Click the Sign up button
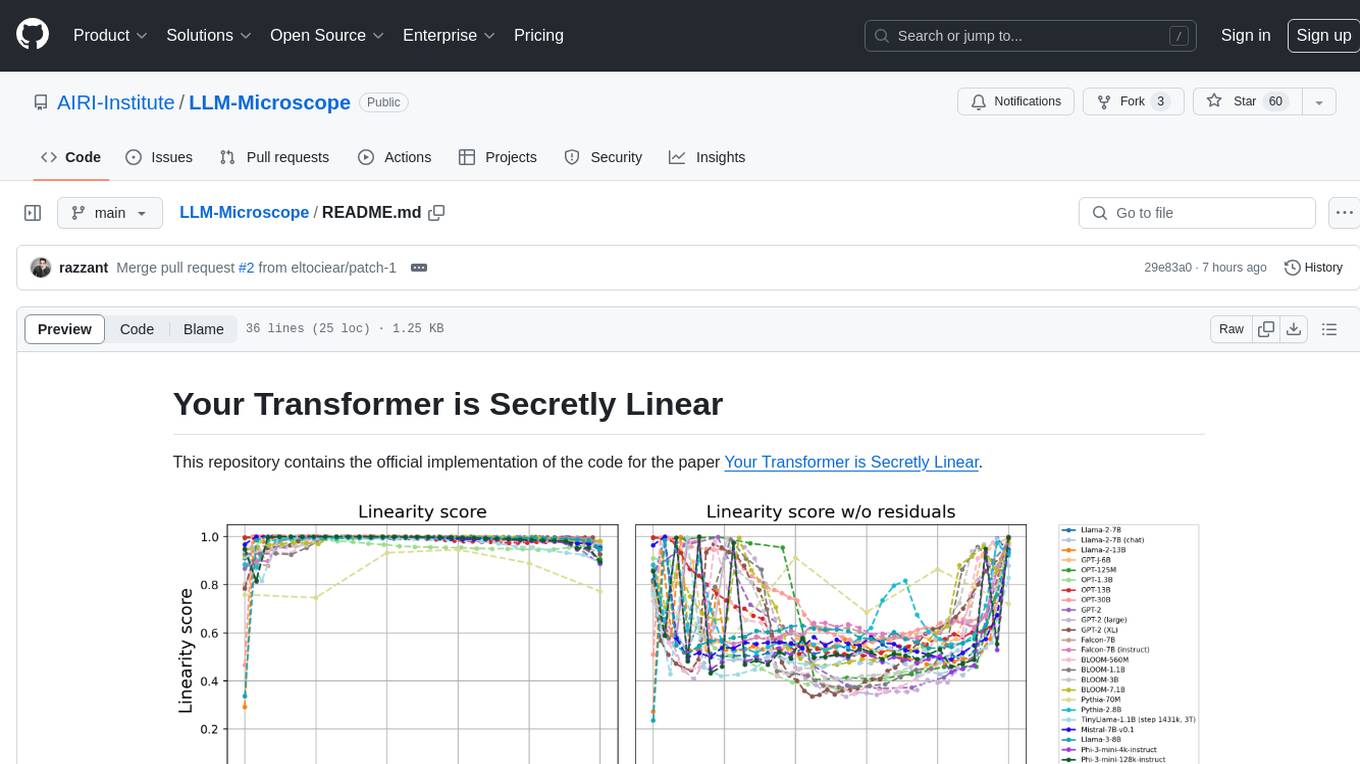Screen dimensions: 1360x764 point(1323,35)
